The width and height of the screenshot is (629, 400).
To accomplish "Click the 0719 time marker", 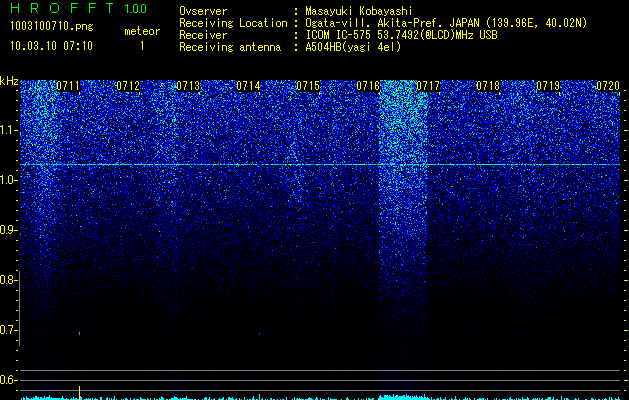I will click(548, 86).
